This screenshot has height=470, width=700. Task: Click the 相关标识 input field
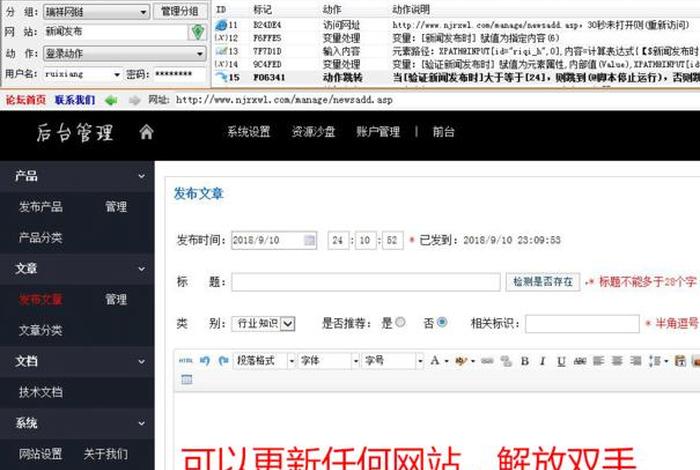coord(582,324)
